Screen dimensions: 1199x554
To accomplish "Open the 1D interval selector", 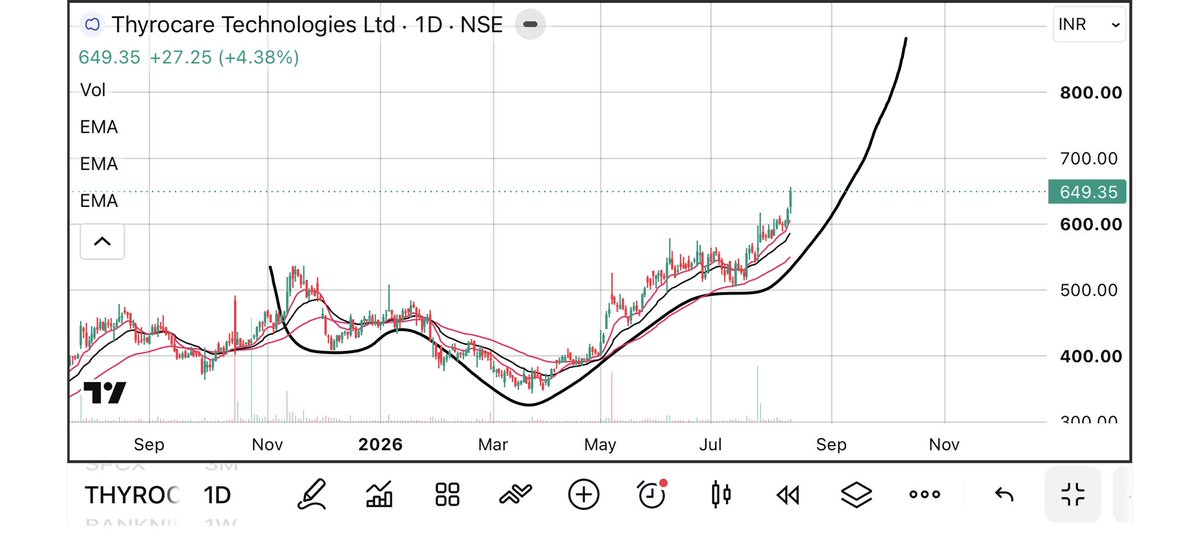I will (217, 495).
